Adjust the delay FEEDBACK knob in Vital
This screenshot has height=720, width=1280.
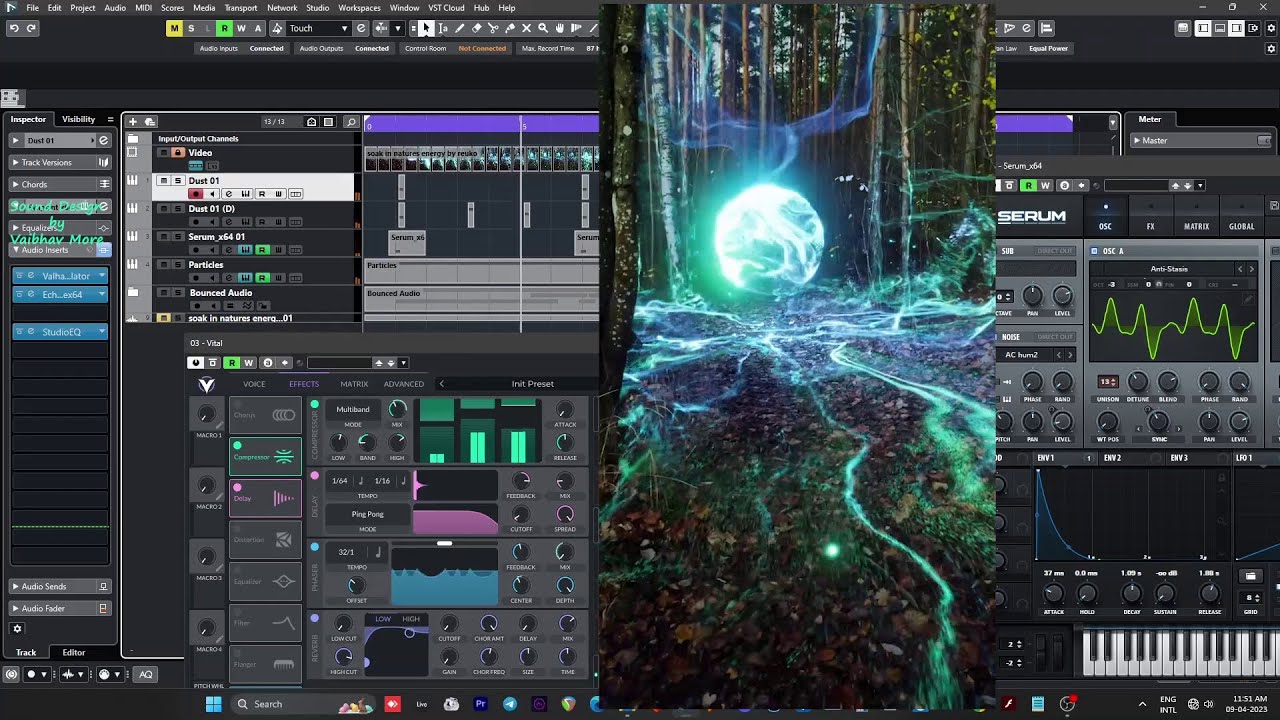(x=521, y=480)
